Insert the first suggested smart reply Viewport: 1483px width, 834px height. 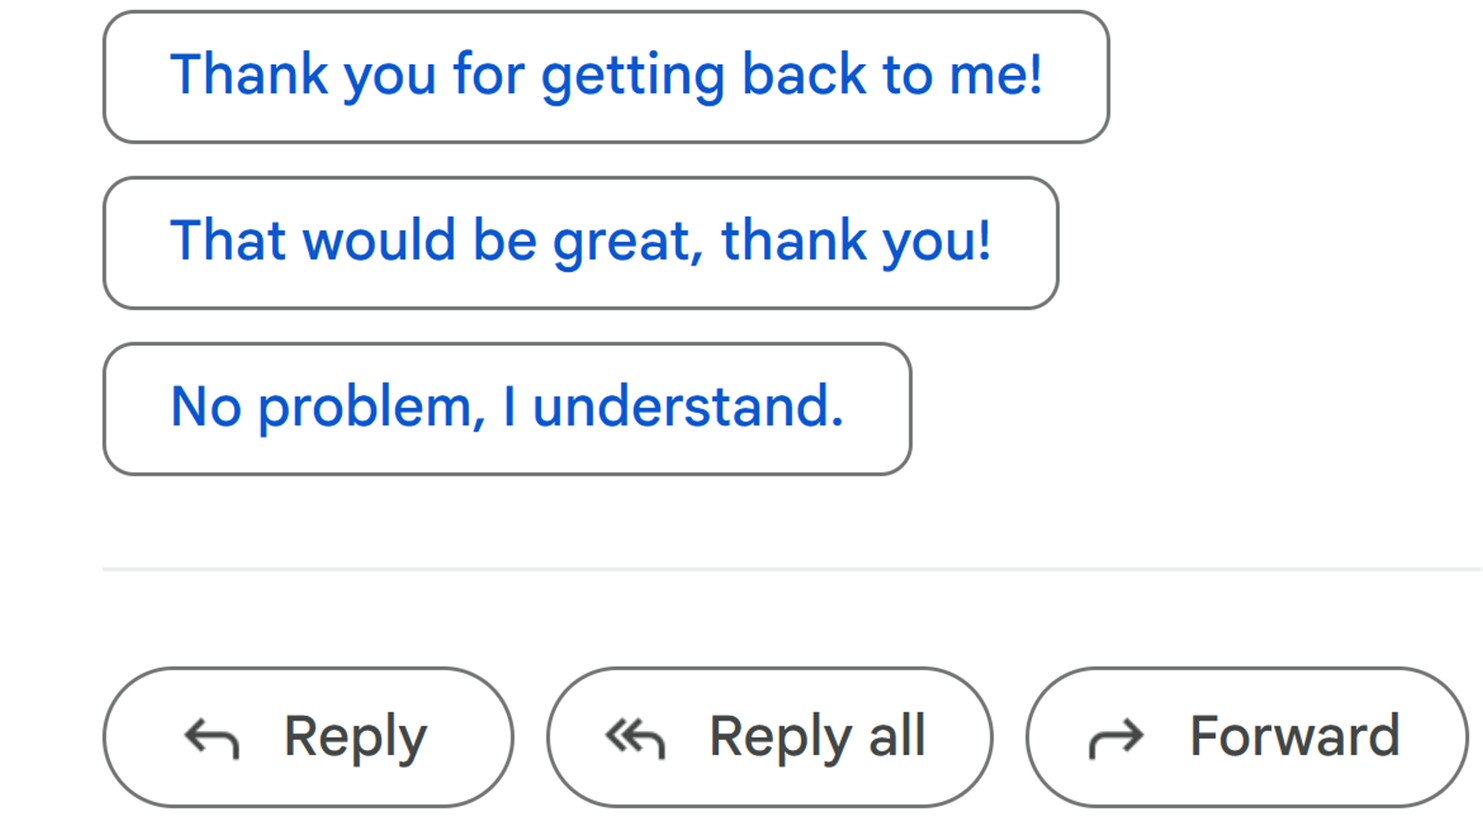pyautogui.click(x=606, y=77)
